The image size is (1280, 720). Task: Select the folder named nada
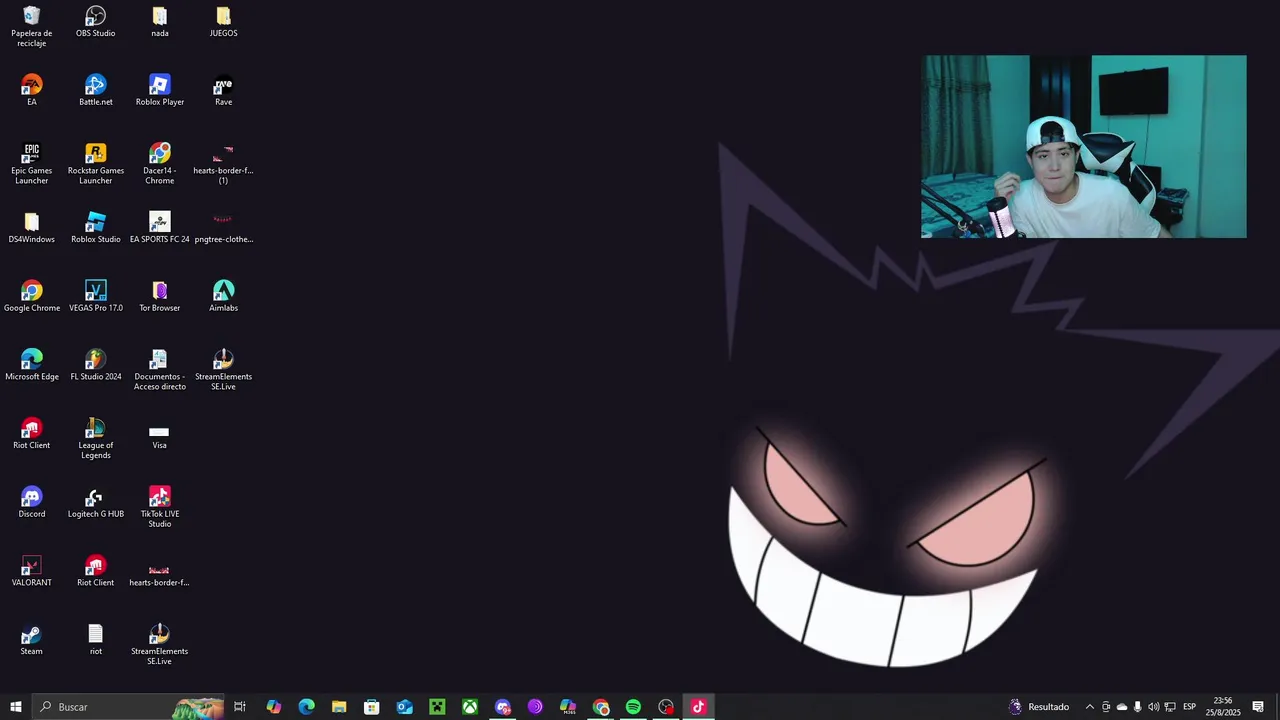[x=160, y=22]
